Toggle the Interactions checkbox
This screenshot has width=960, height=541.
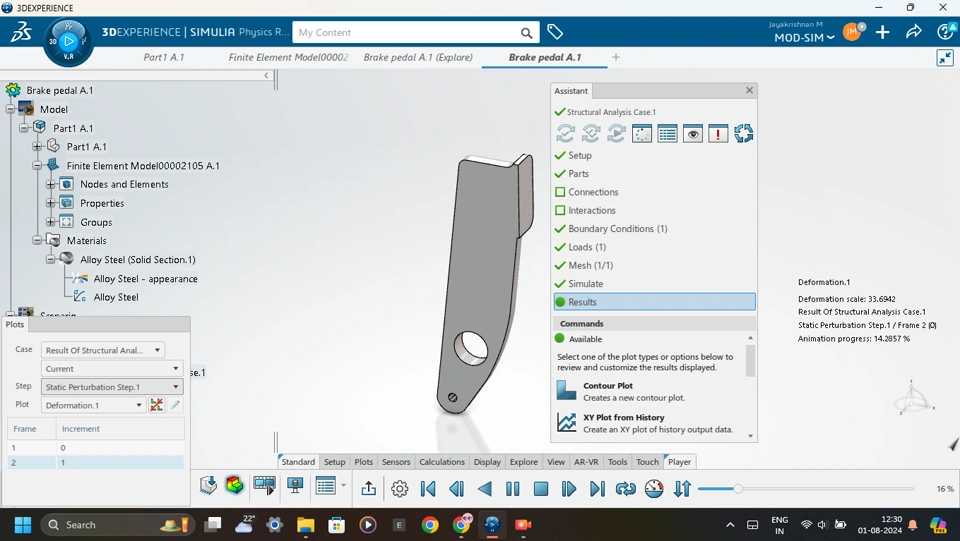pos(560,211)
